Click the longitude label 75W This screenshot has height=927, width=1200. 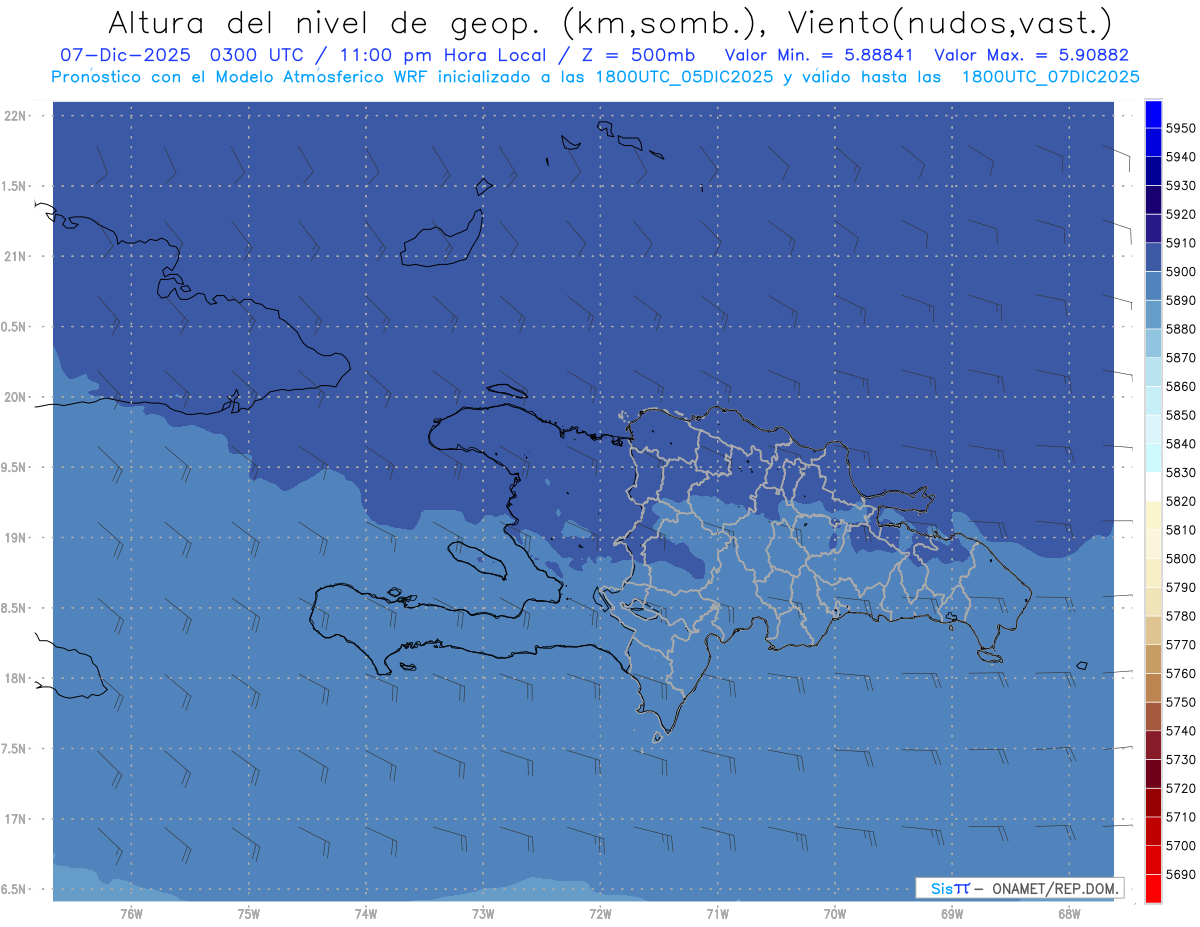click(249, 914)
